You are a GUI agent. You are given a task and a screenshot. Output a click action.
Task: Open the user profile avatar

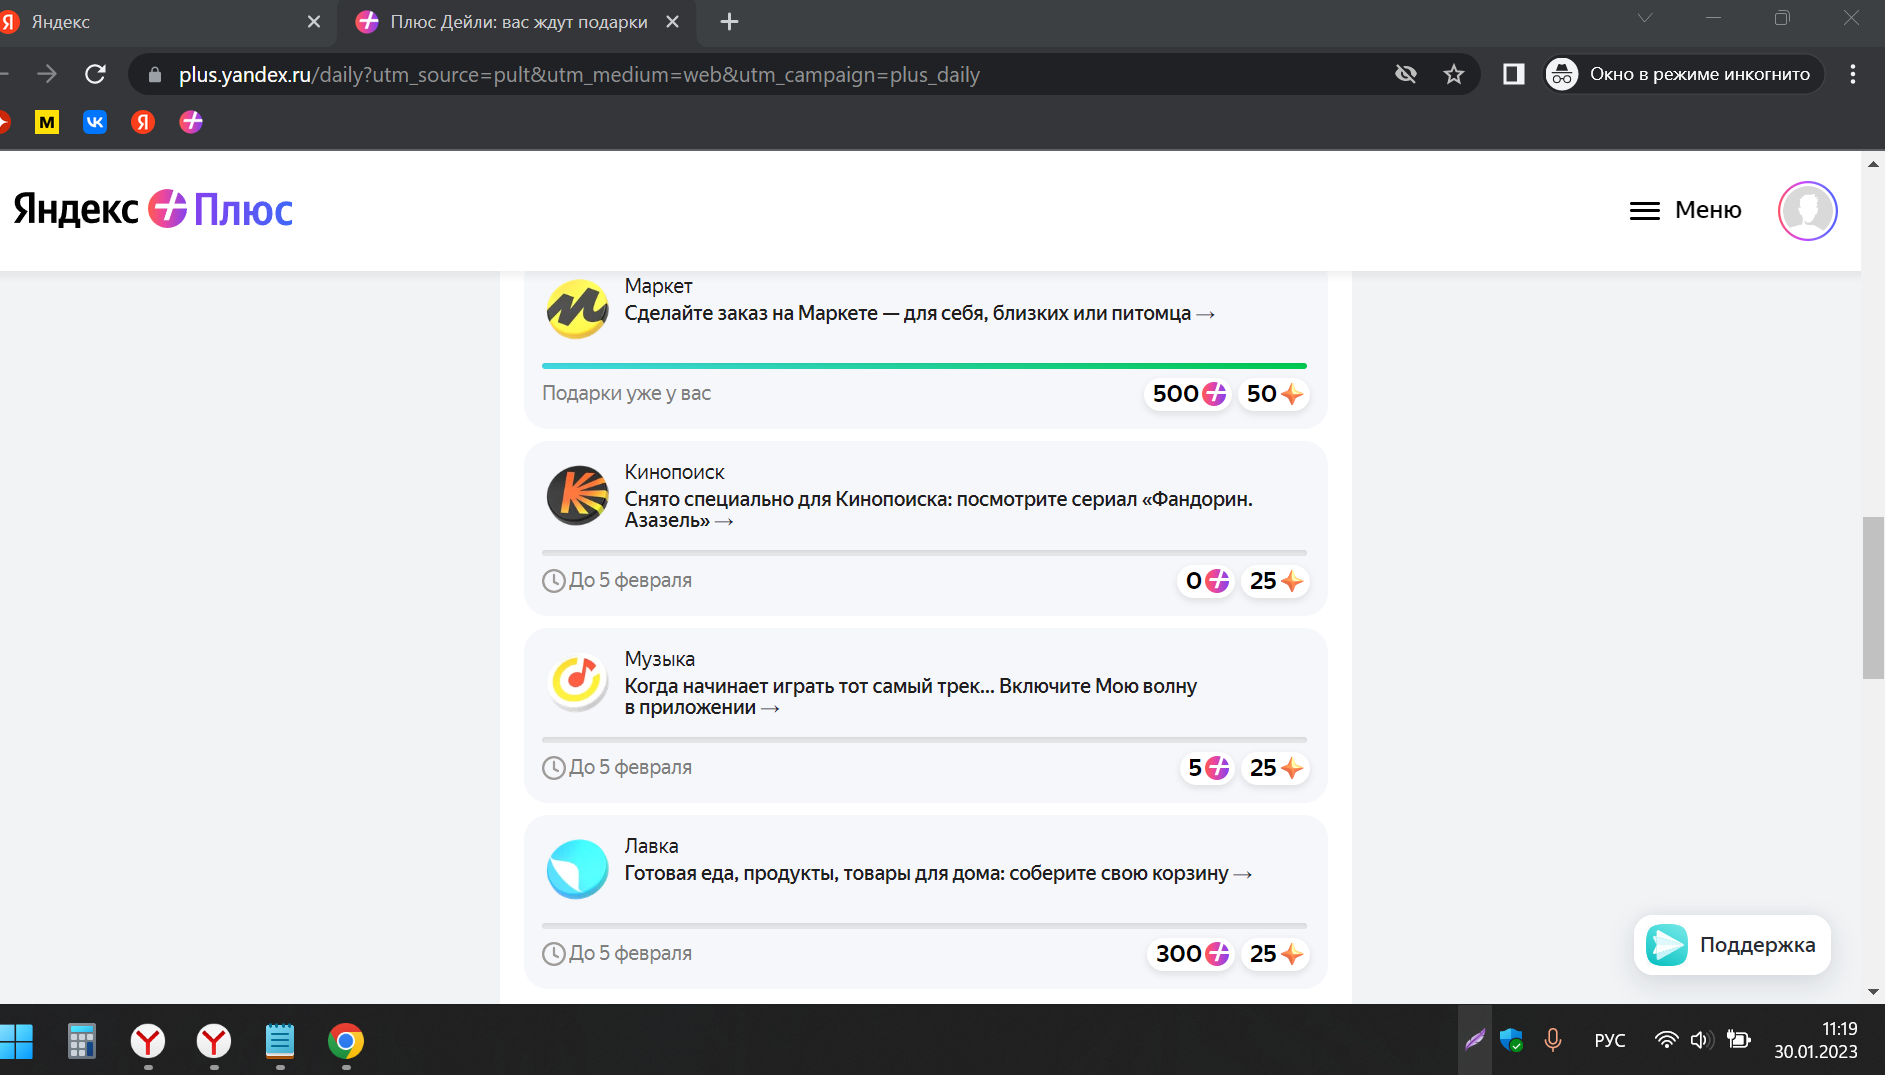[x=1807, y=210]
